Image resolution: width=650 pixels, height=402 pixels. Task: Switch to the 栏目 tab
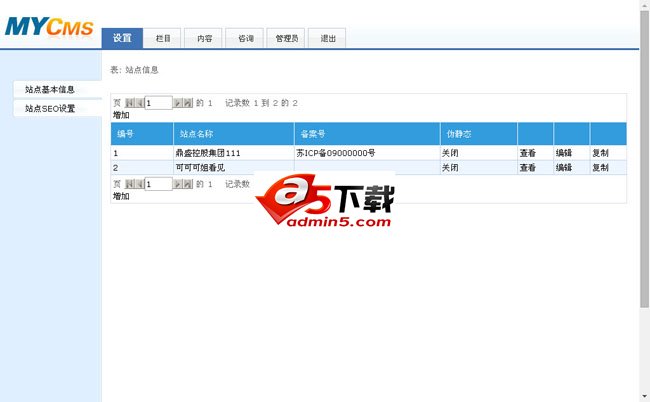[163, 39]
